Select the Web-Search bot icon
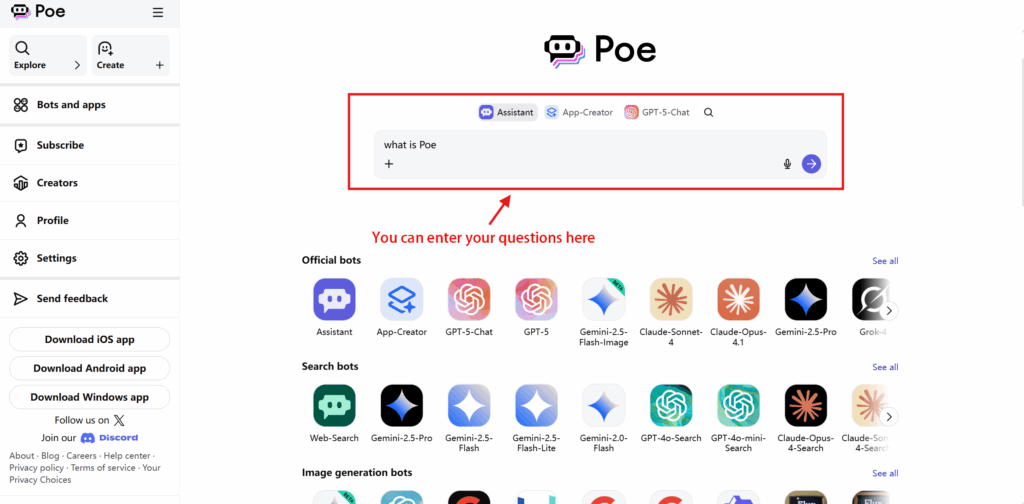Viewport: 1024px width, 504px height. pyautogui.click(x=334, y=405)
